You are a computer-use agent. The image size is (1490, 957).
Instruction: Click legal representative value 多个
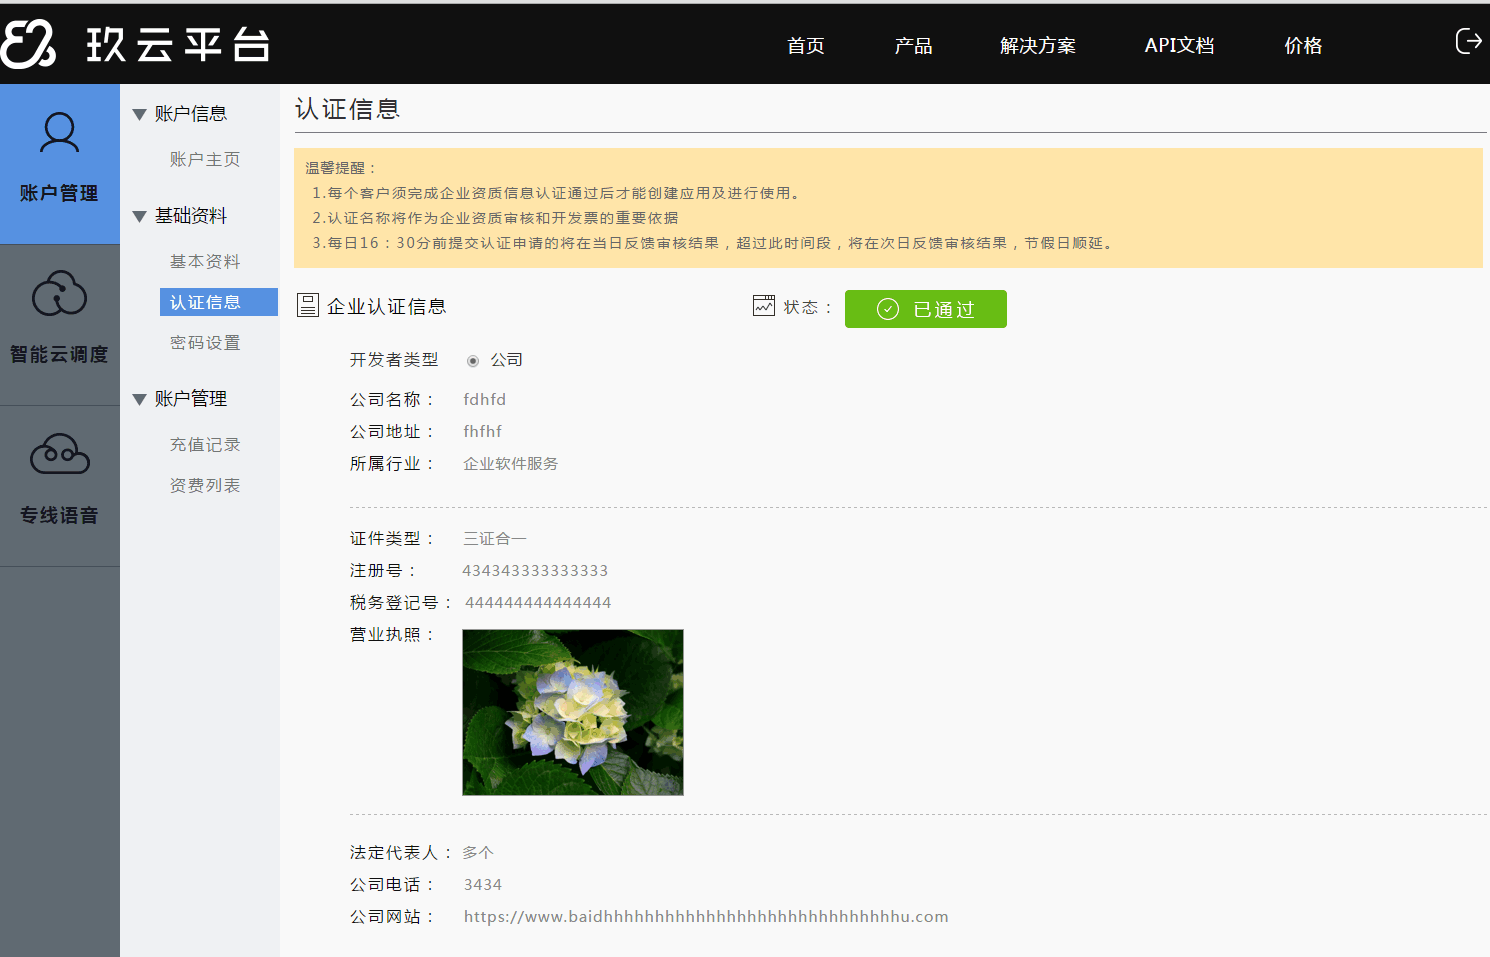pyautogui.click(x=478, y=852)
